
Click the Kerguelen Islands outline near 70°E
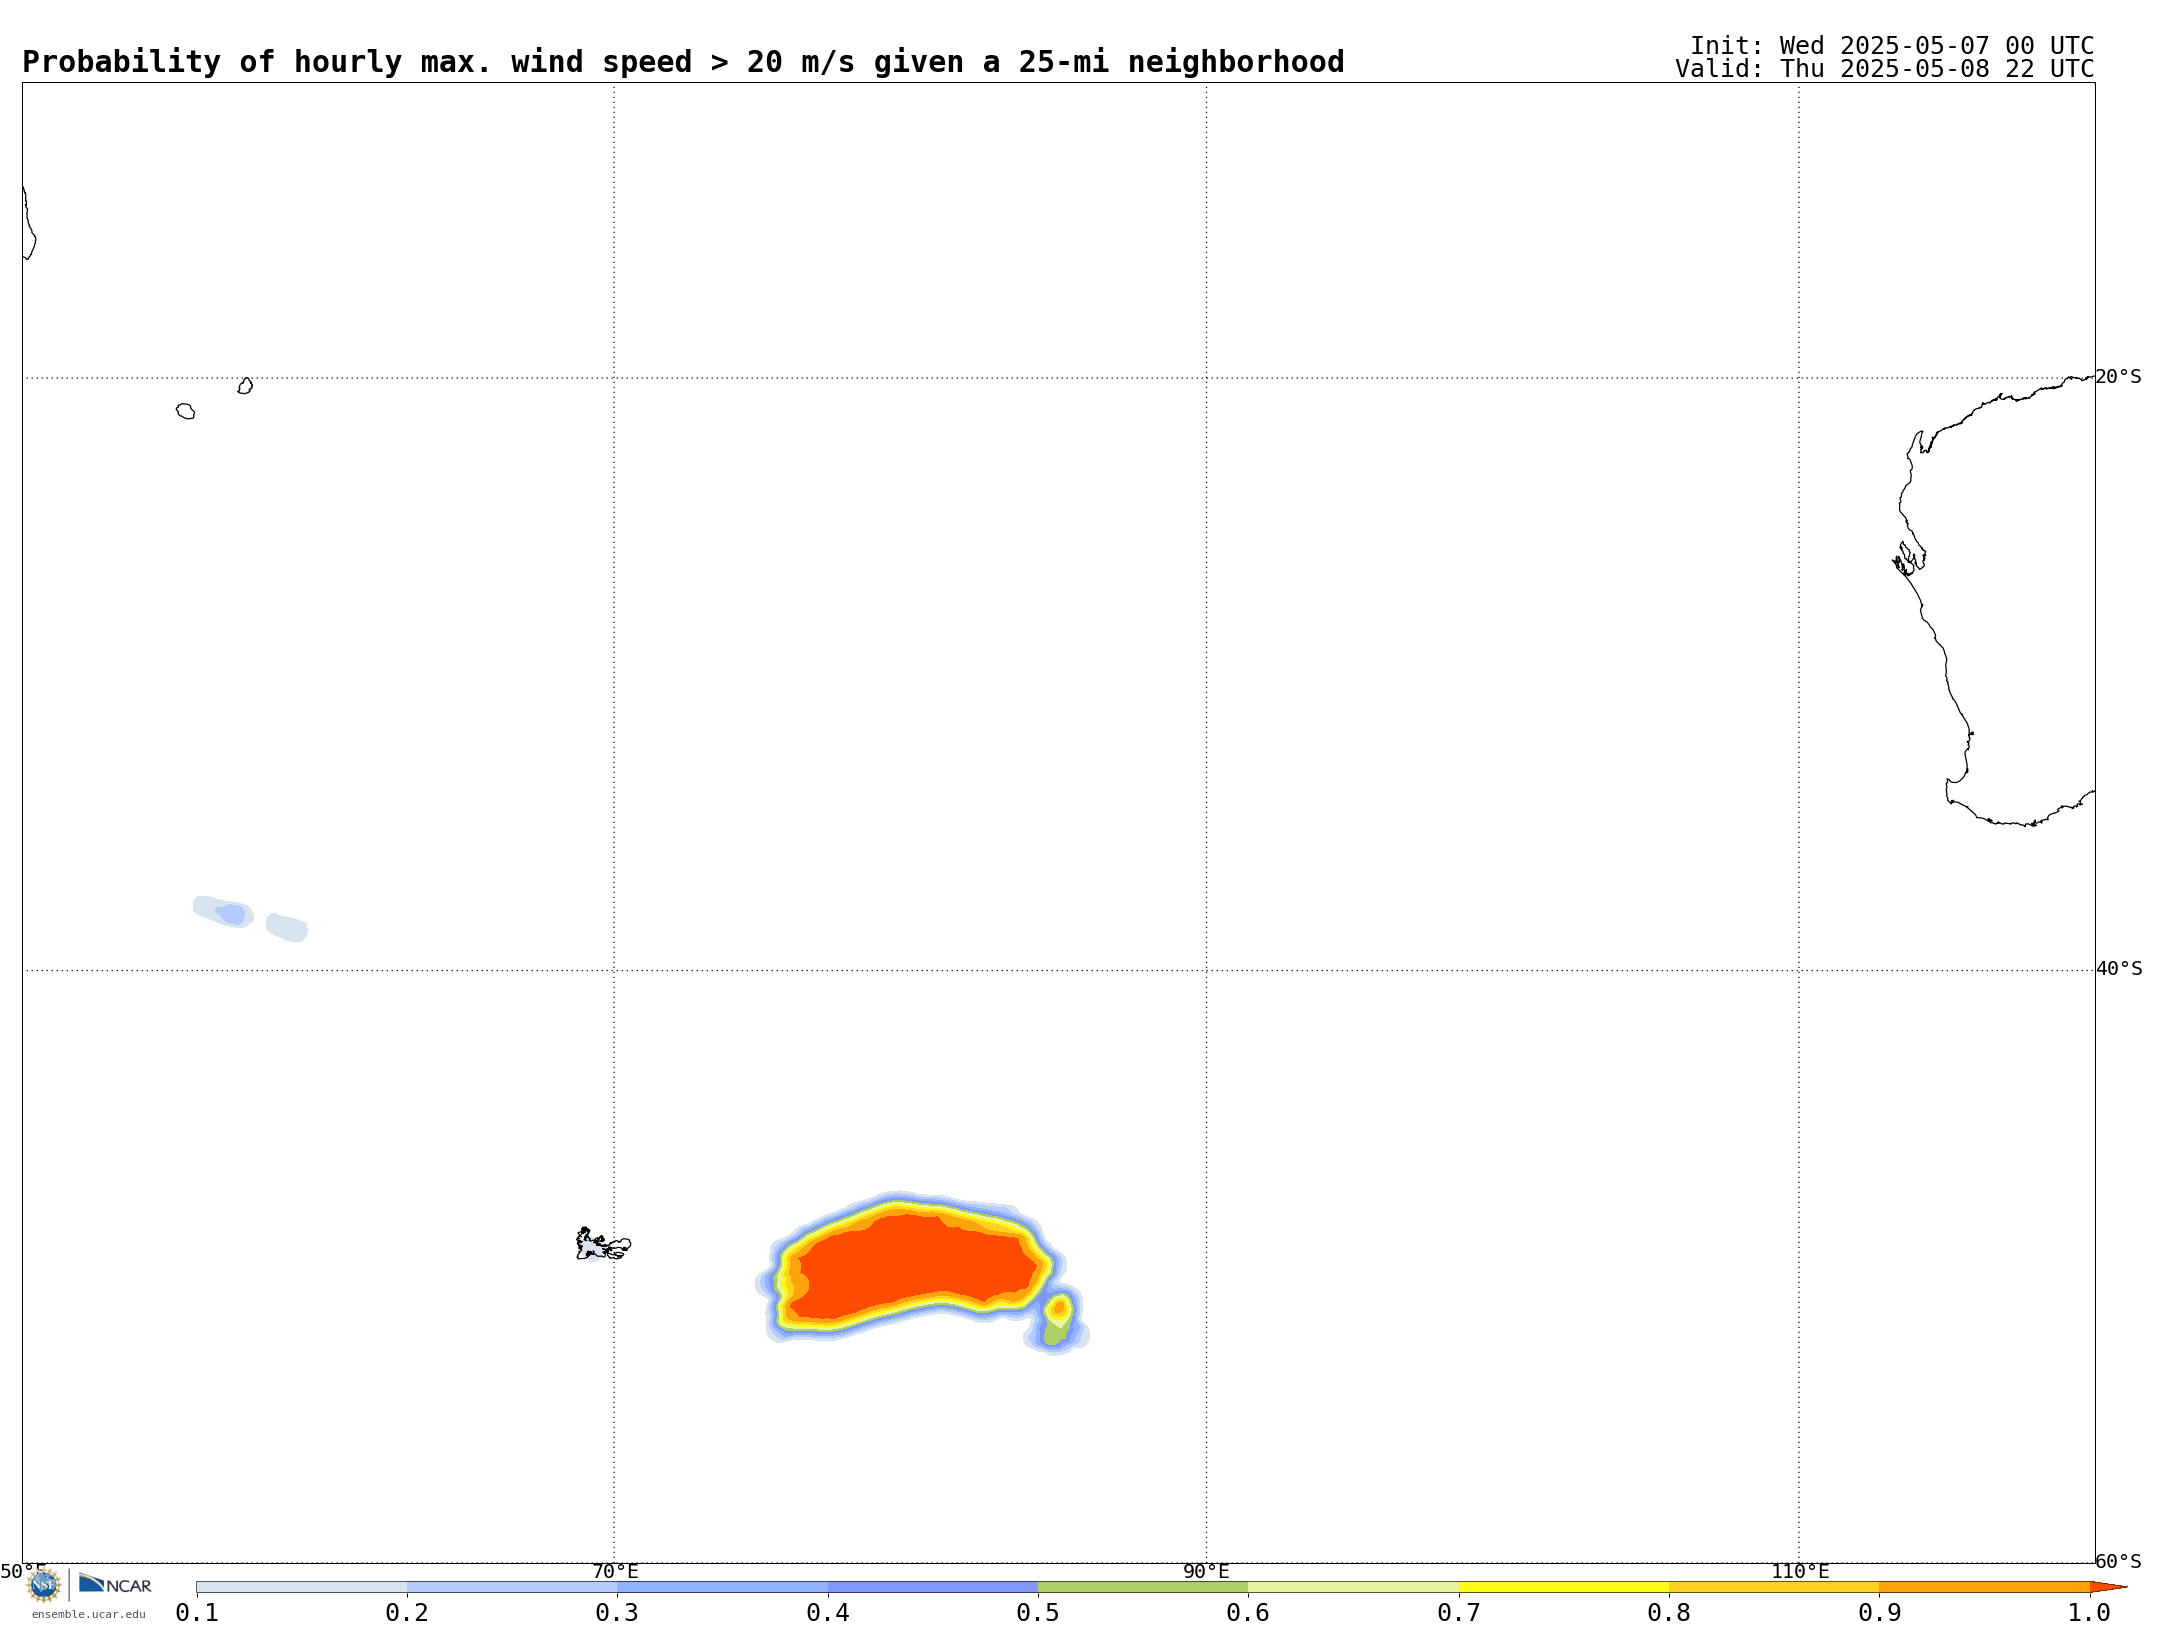click(x=603, y=1244)
